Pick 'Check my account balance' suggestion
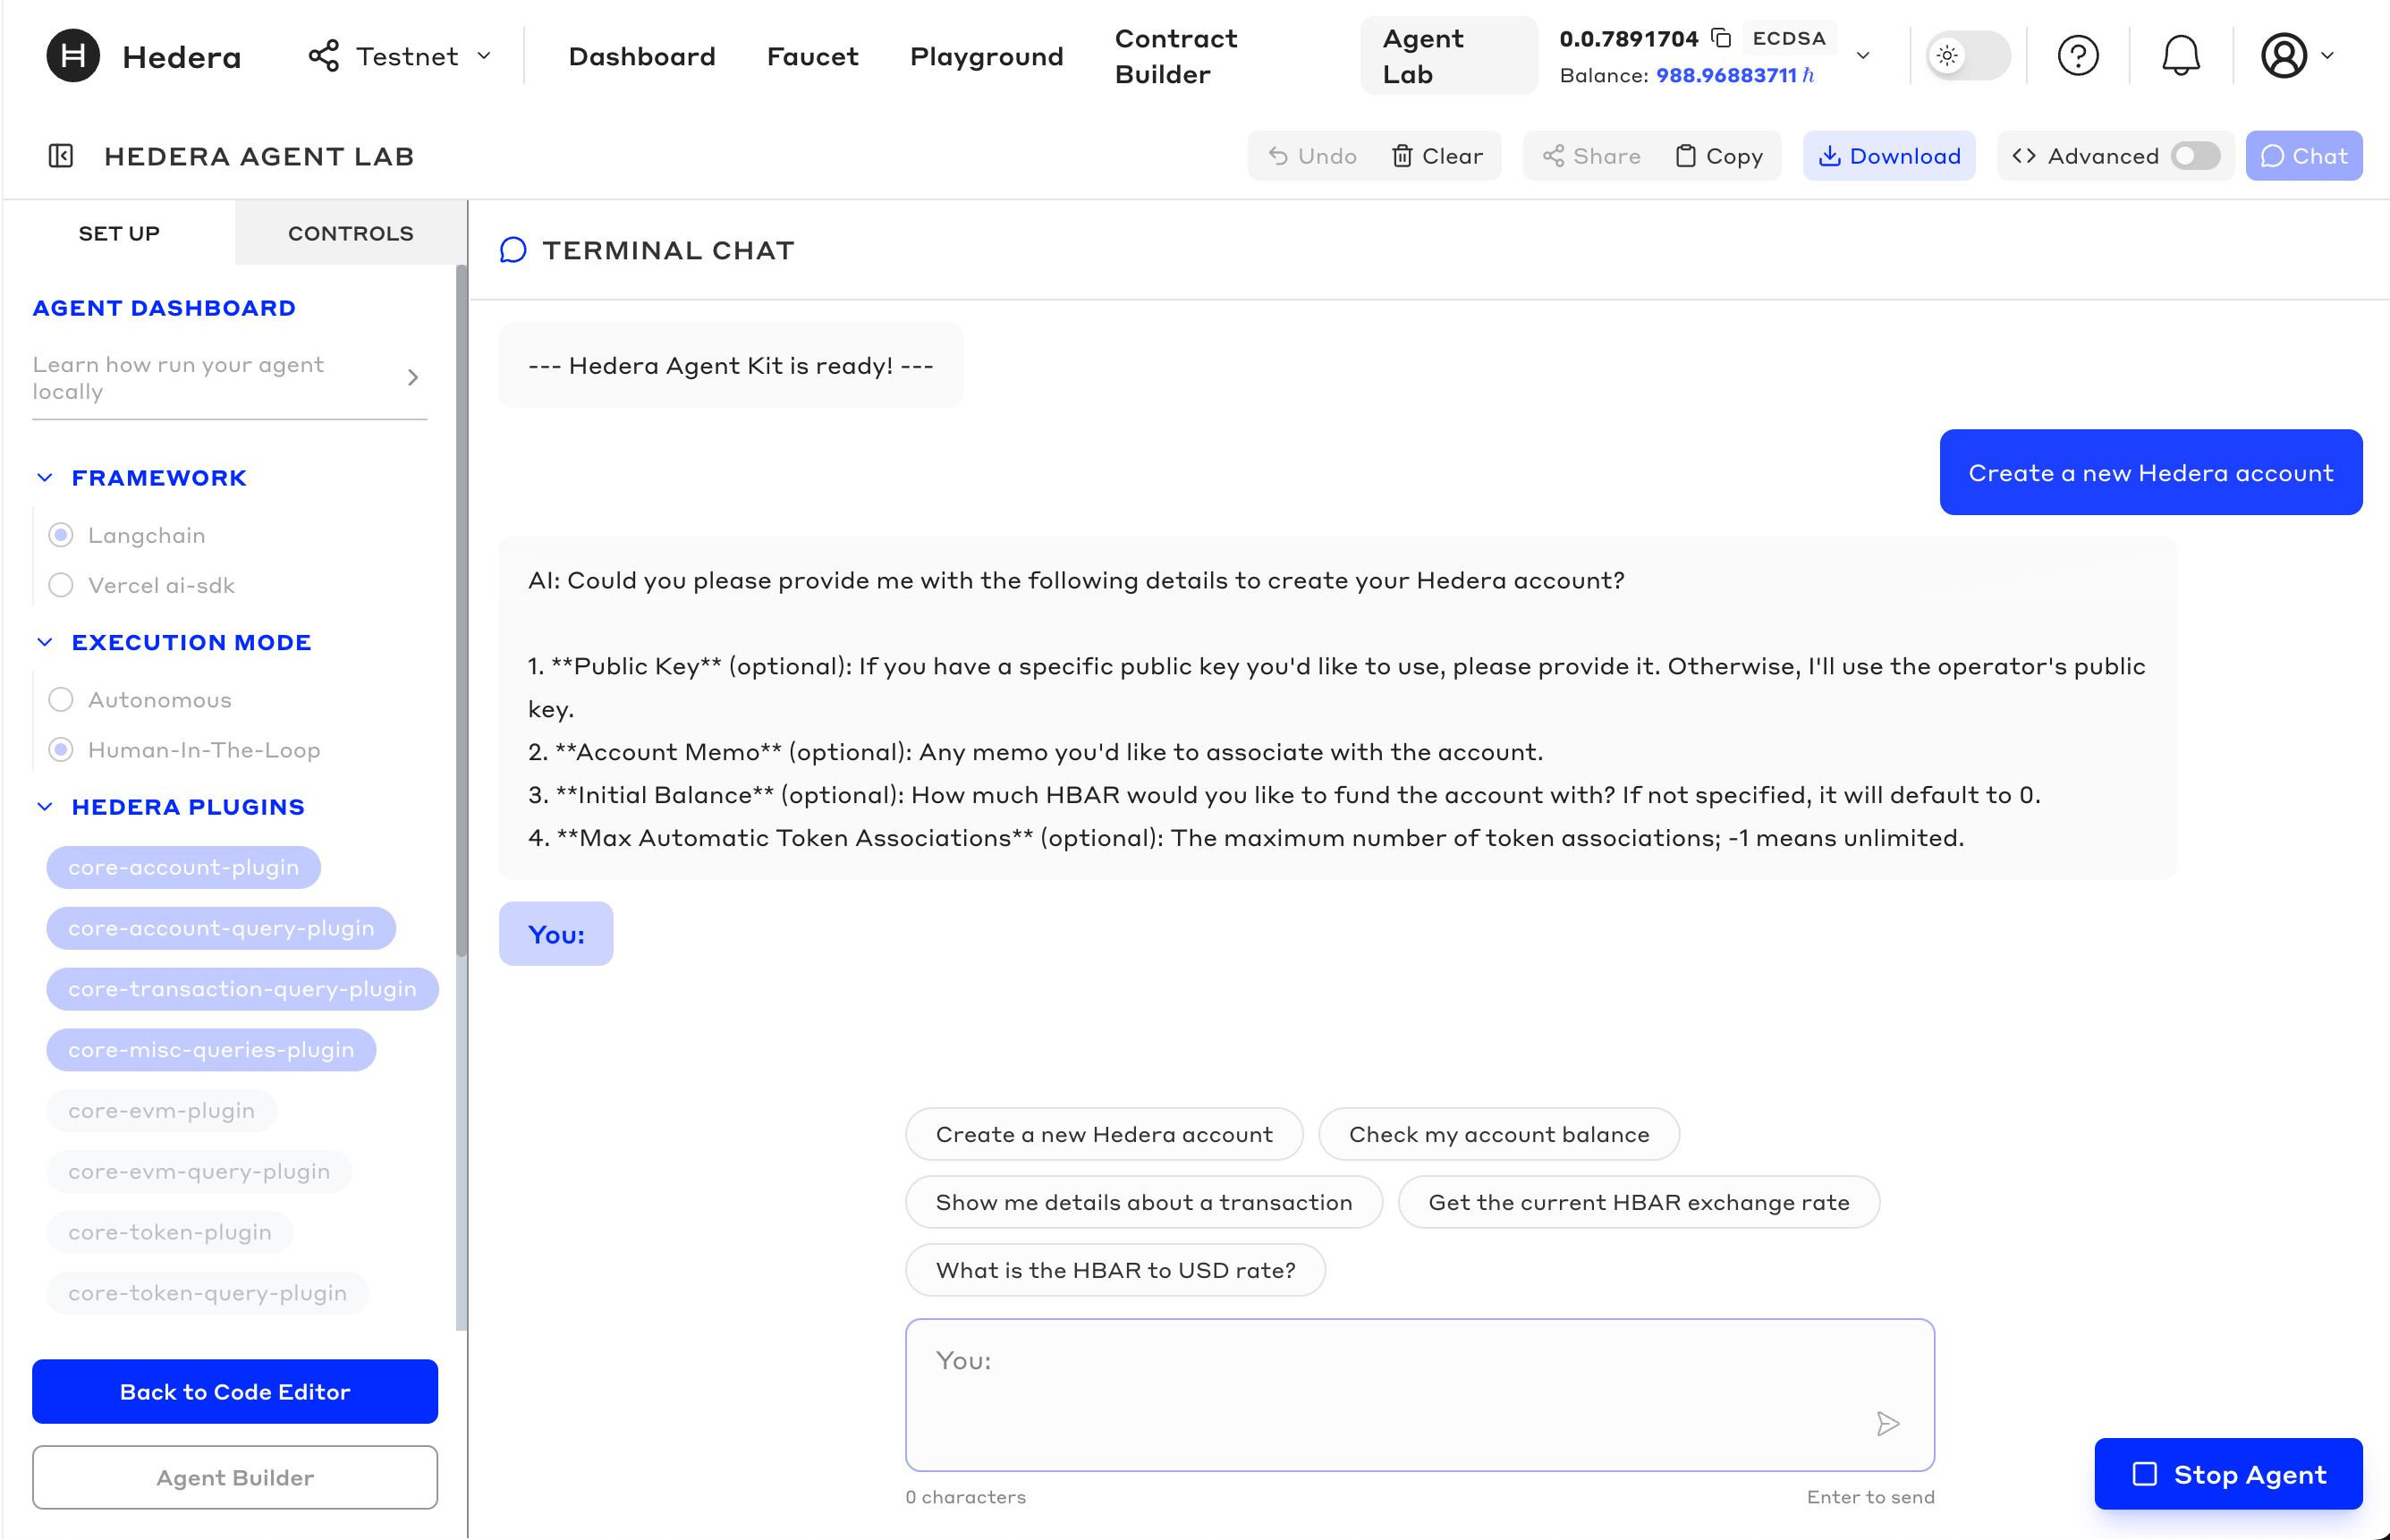This screenshot has height=1540, width=2390. click(1499, 1135)
